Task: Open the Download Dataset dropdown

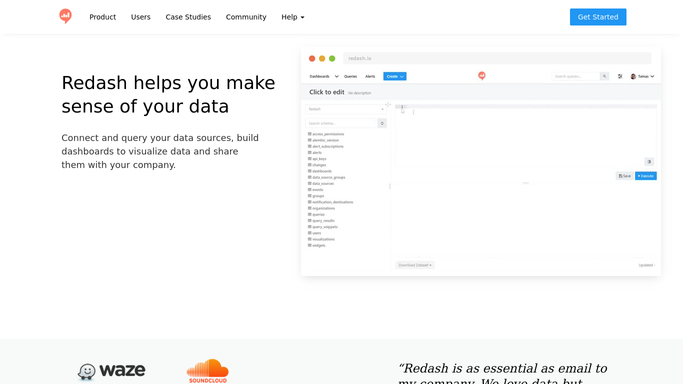Action: (x=415, y=265)
